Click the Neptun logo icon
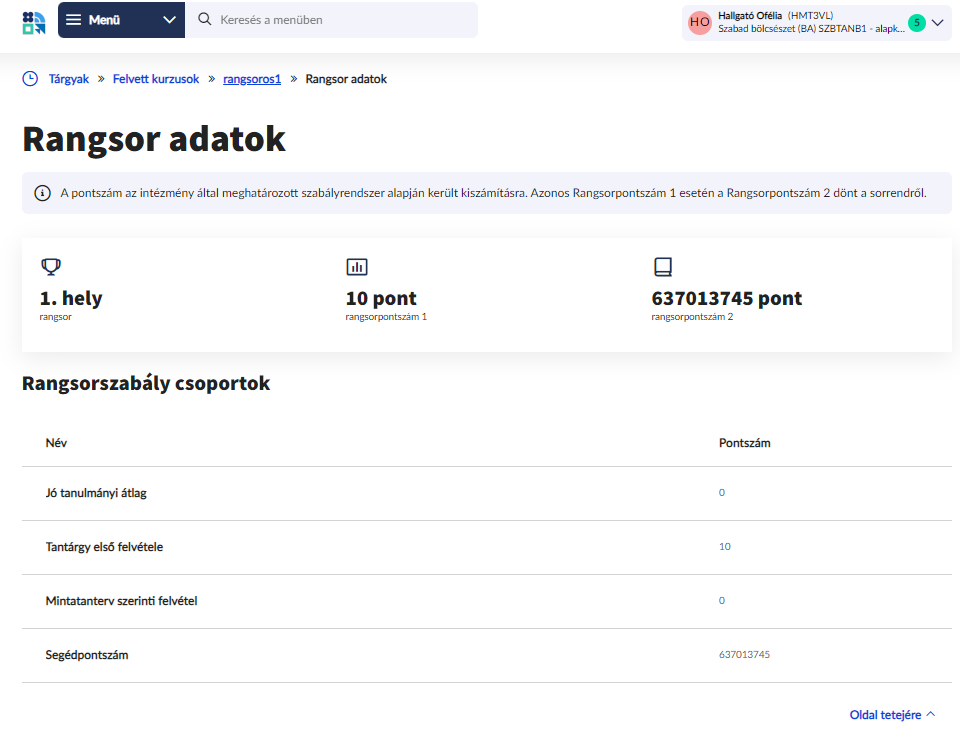960x740 pixels. [x=34, y=21]
